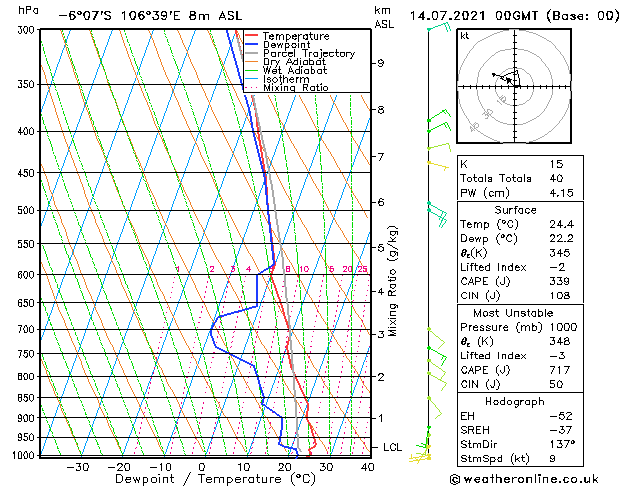Screen dimensions: 629x486
Task: Click the PW (cm) value 4.15
Action: click(561, 193)
